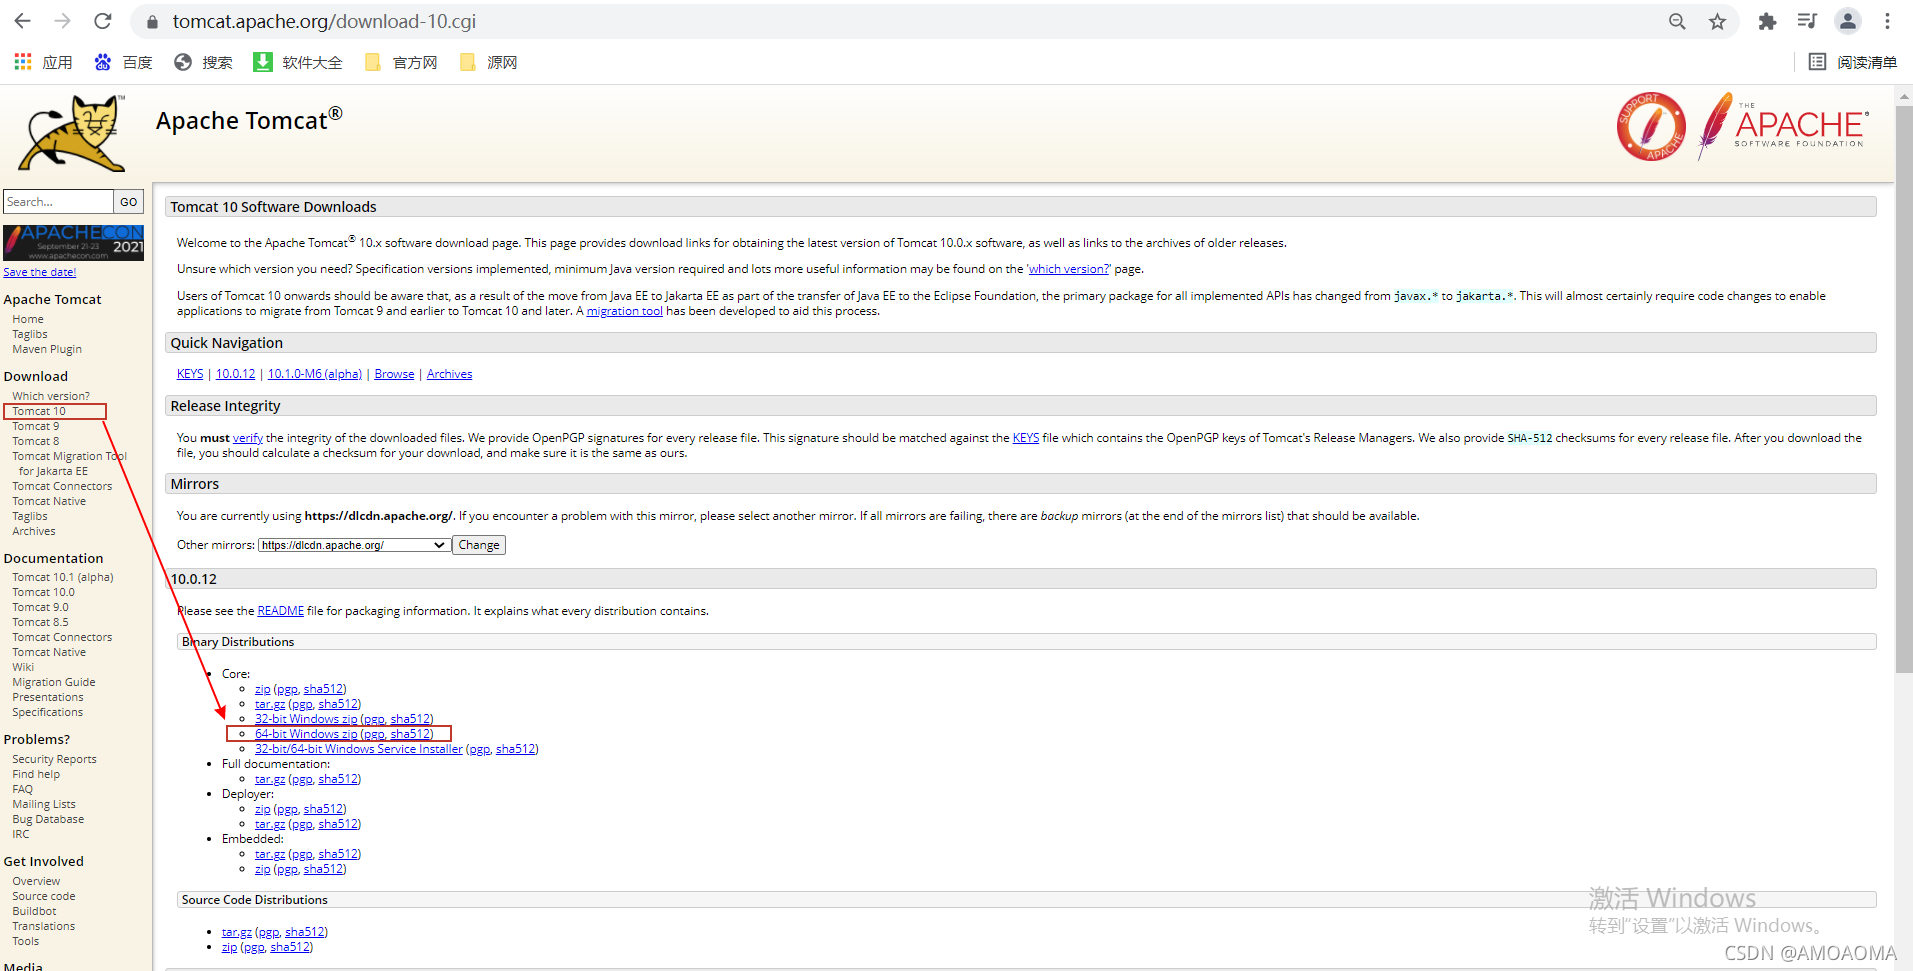Open Security Reports in sidebar
1913x971 pixels.
click(x=55, y=759)
